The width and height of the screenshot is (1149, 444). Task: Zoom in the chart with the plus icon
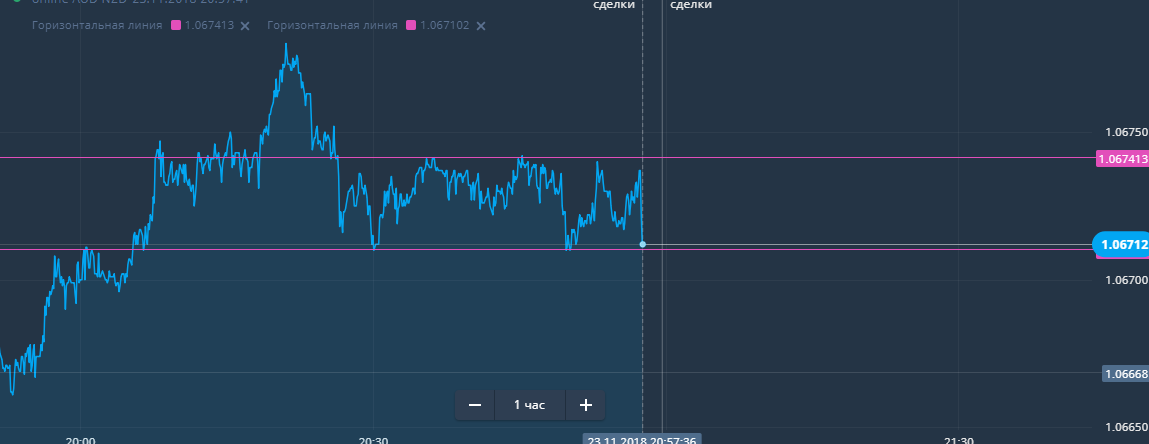pos(585,405)
